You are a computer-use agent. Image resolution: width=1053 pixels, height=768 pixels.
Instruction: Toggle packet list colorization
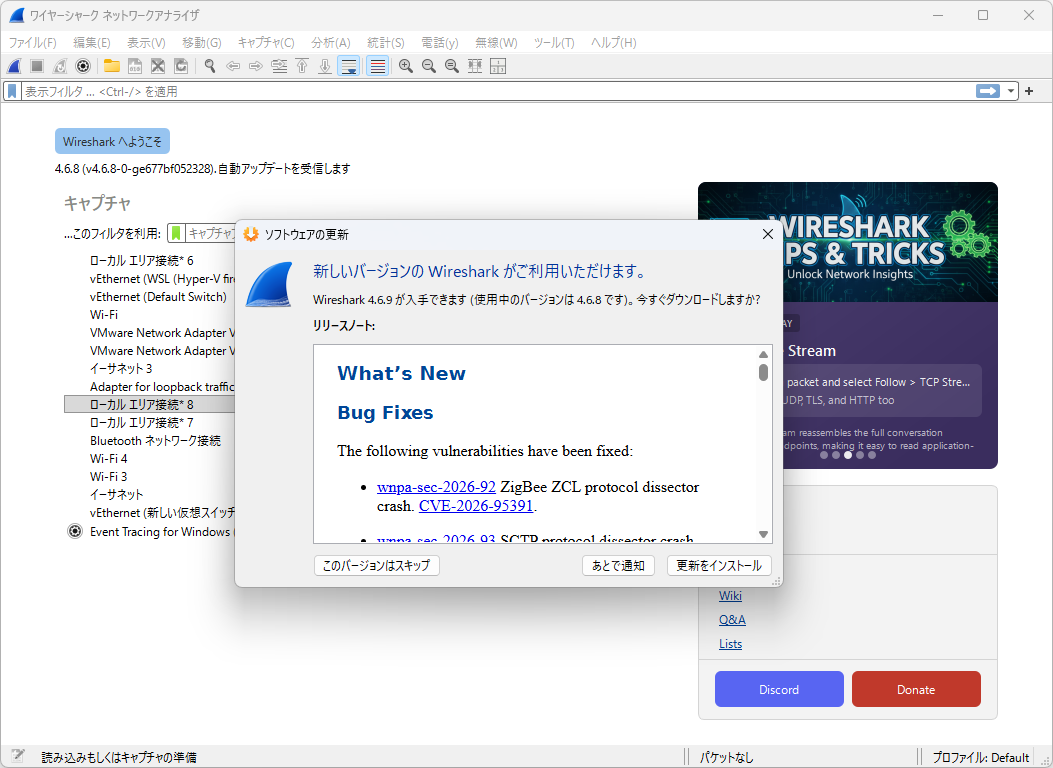tap(377, 66)
